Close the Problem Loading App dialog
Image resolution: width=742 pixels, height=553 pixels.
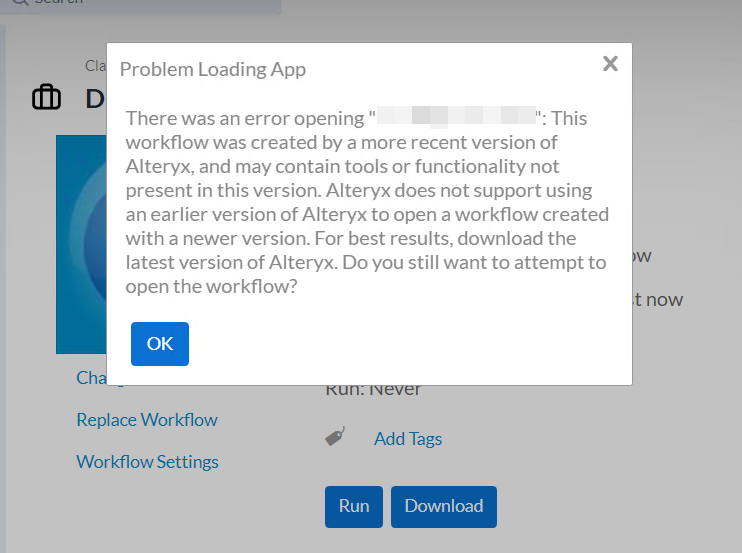[x=610, y=64]
